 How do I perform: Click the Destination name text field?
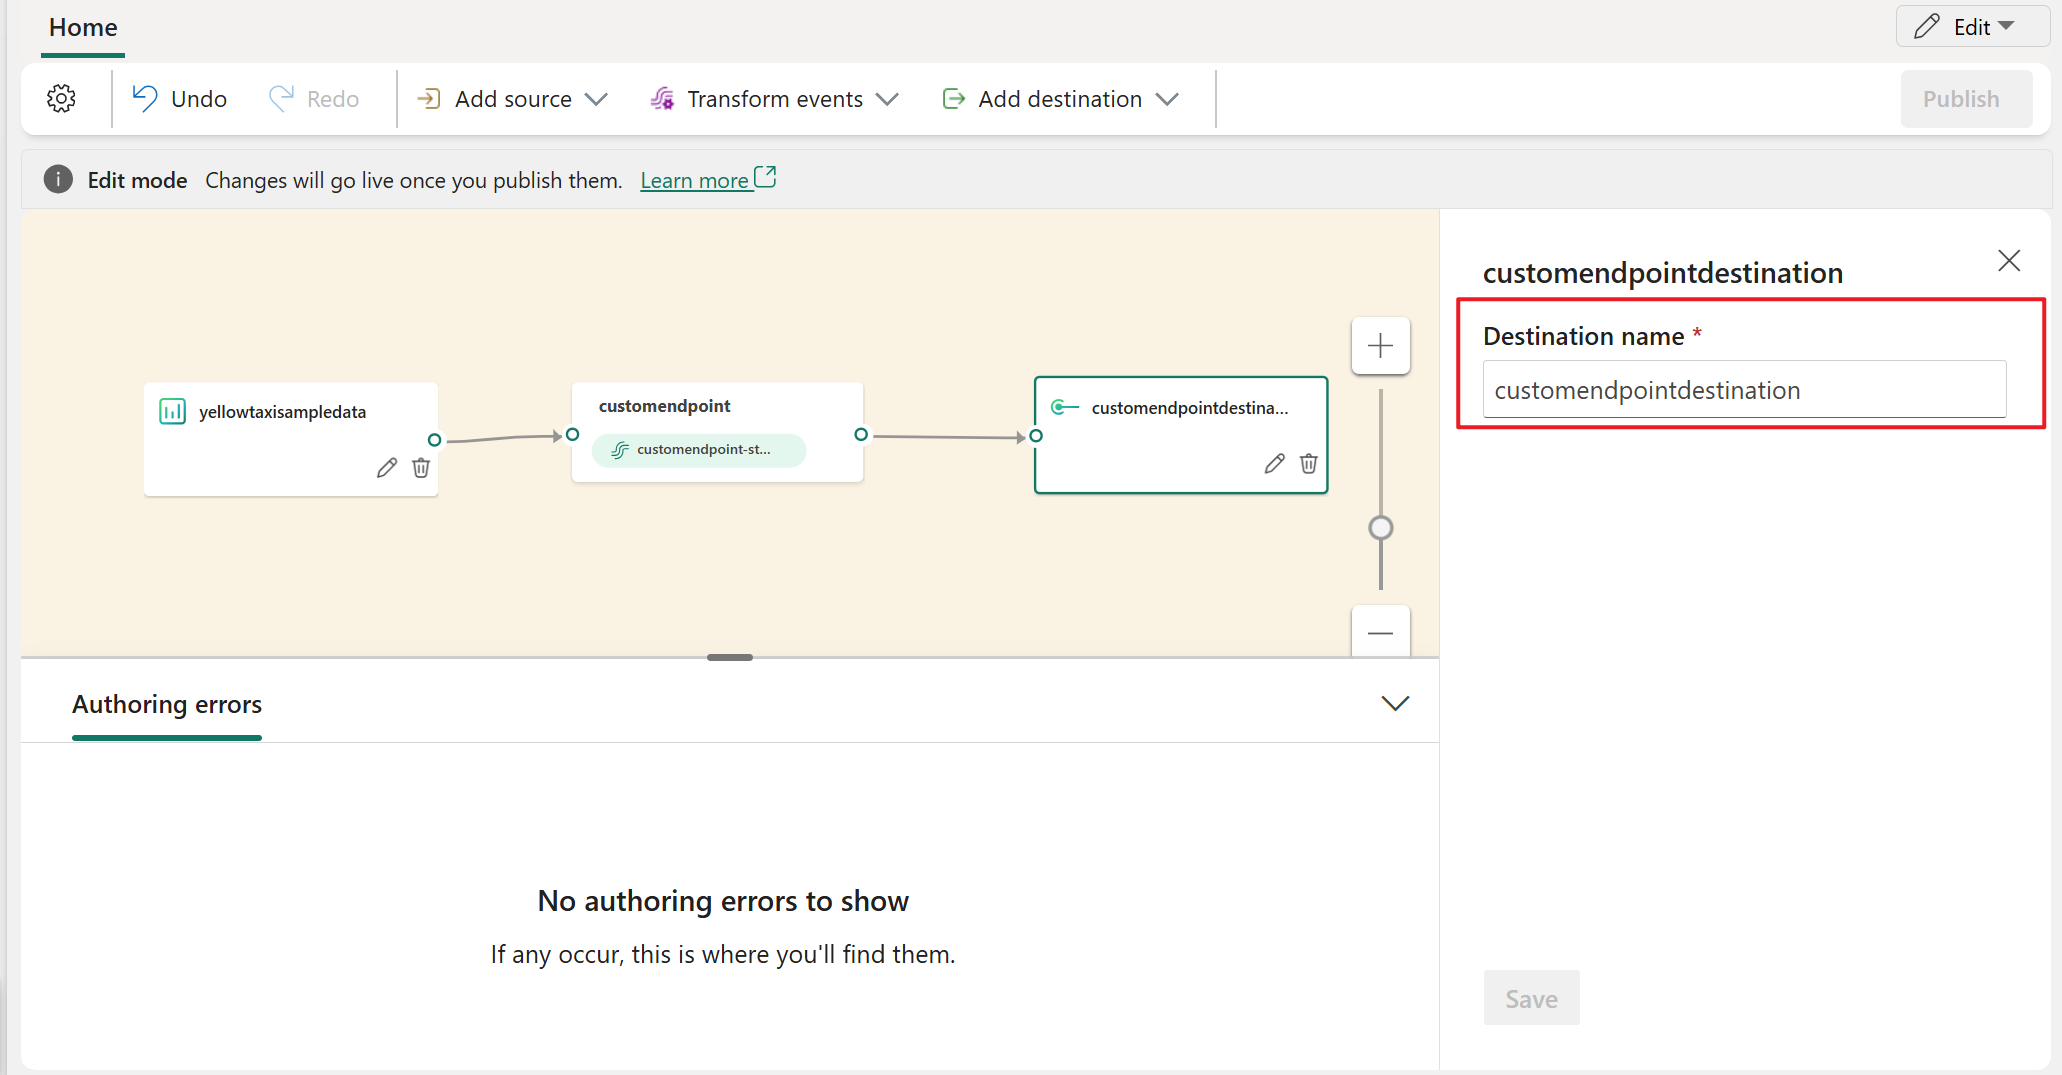[1744, 390]
